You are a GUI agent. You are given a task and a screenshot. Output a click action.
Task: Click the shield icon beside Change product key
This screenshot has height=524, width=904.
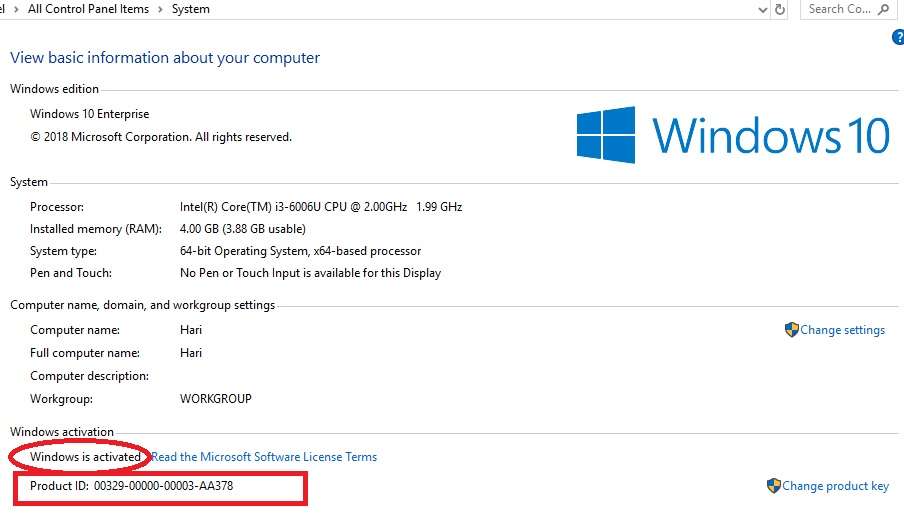coord(774,486)
